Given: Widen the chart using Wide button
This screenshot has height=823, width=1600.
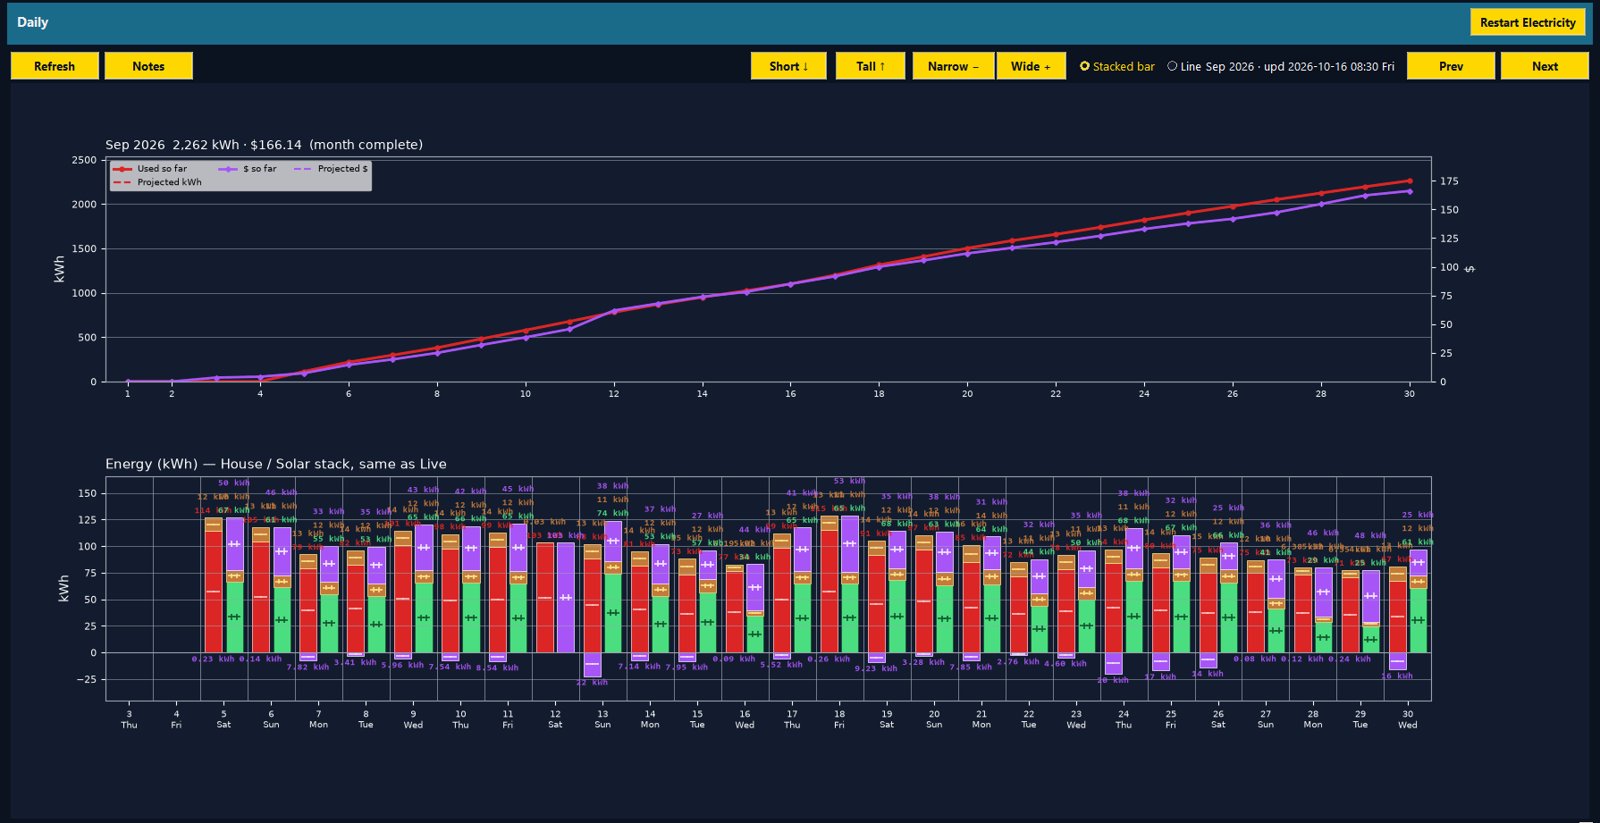Looking at the screenshot, I should (x=1030, y=66).
